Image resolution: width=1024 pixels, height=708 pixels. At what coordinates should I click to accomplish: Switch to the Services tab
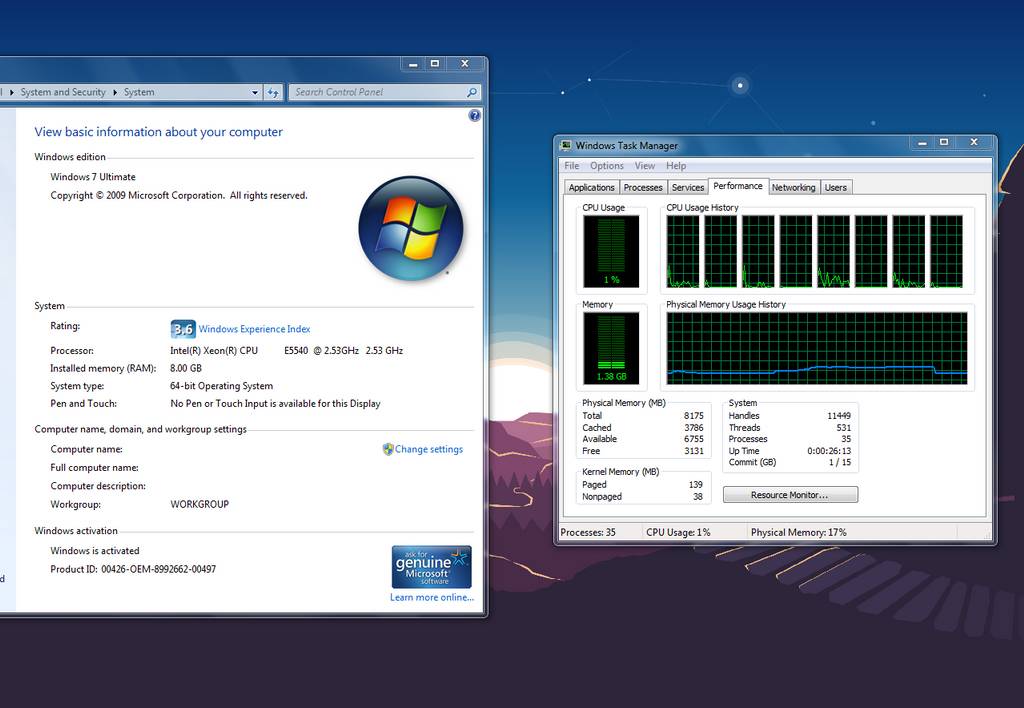click(x=688, y=187)
